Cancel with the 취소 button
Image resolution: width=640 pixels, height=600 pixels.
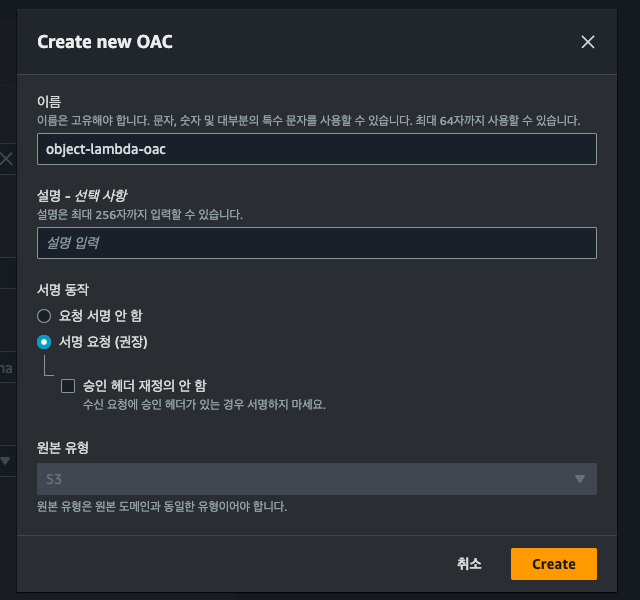[469, 564]
